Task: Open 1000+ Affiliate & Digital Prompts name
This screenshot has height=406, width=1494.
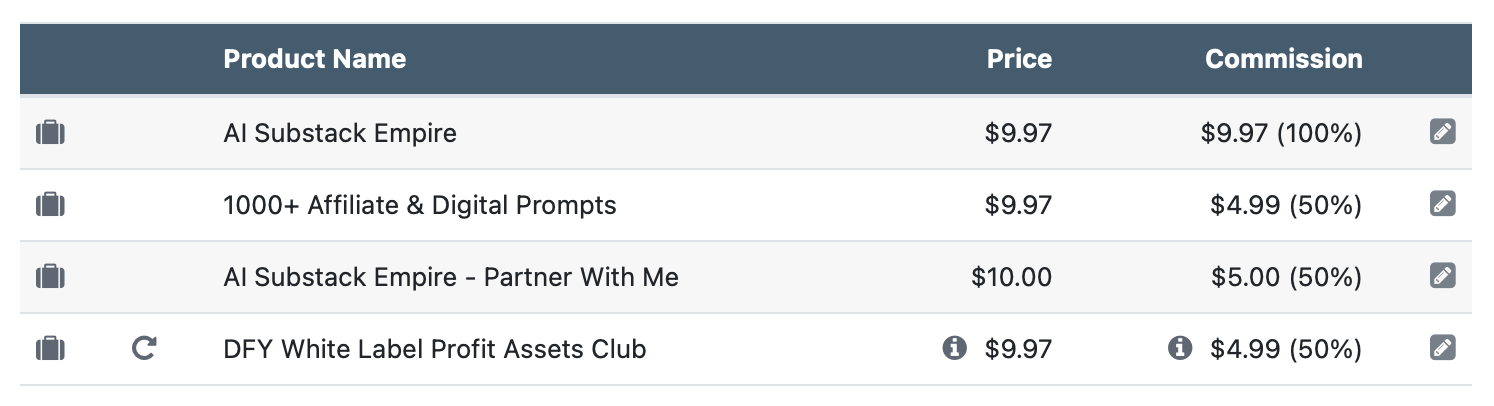Action: [x=420, y=205]
